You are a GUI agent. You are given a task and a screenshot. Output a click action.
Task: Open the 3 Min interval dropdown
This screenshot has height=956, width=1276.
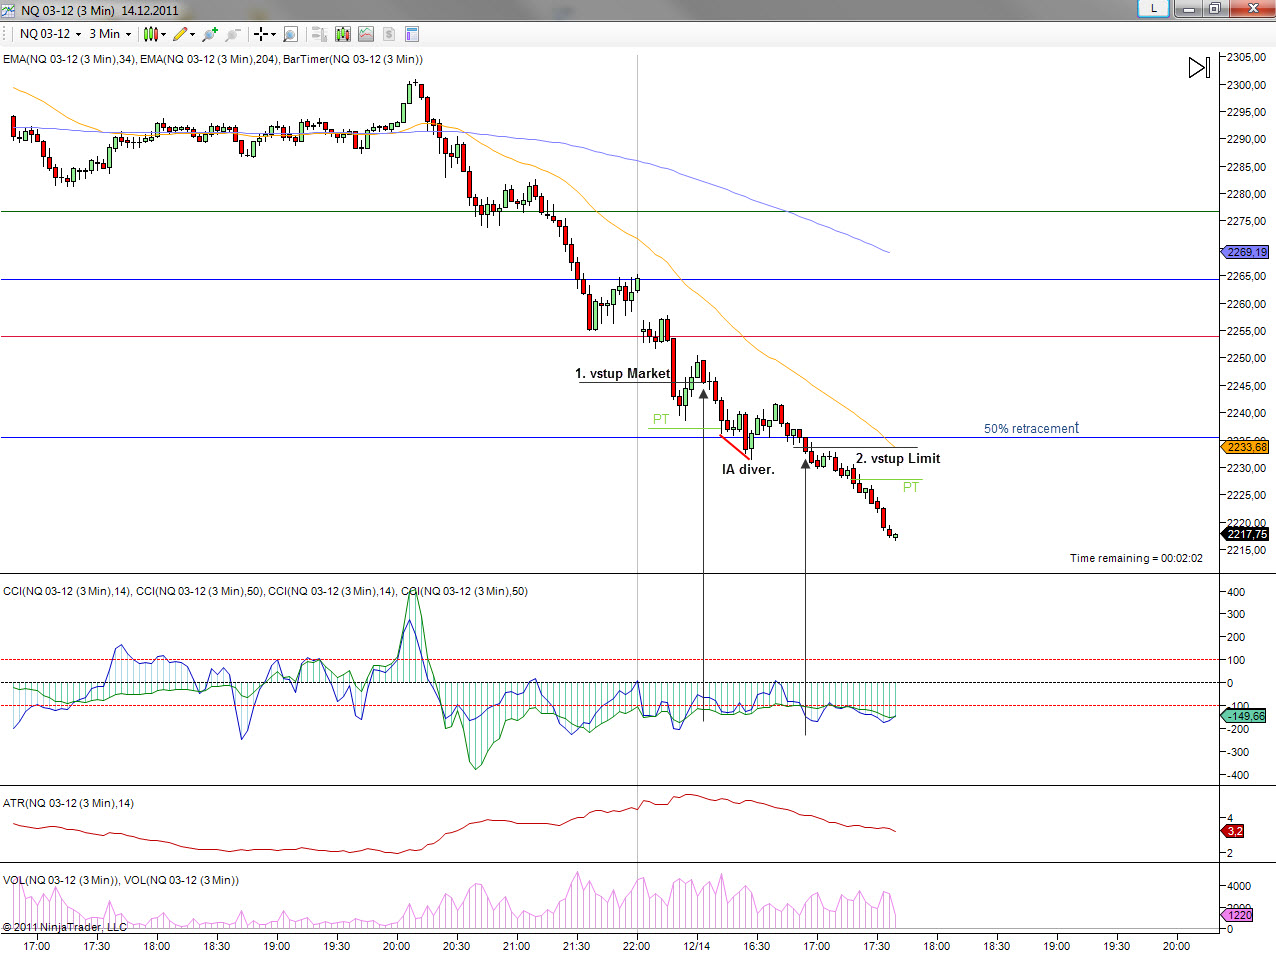(110, 34)
